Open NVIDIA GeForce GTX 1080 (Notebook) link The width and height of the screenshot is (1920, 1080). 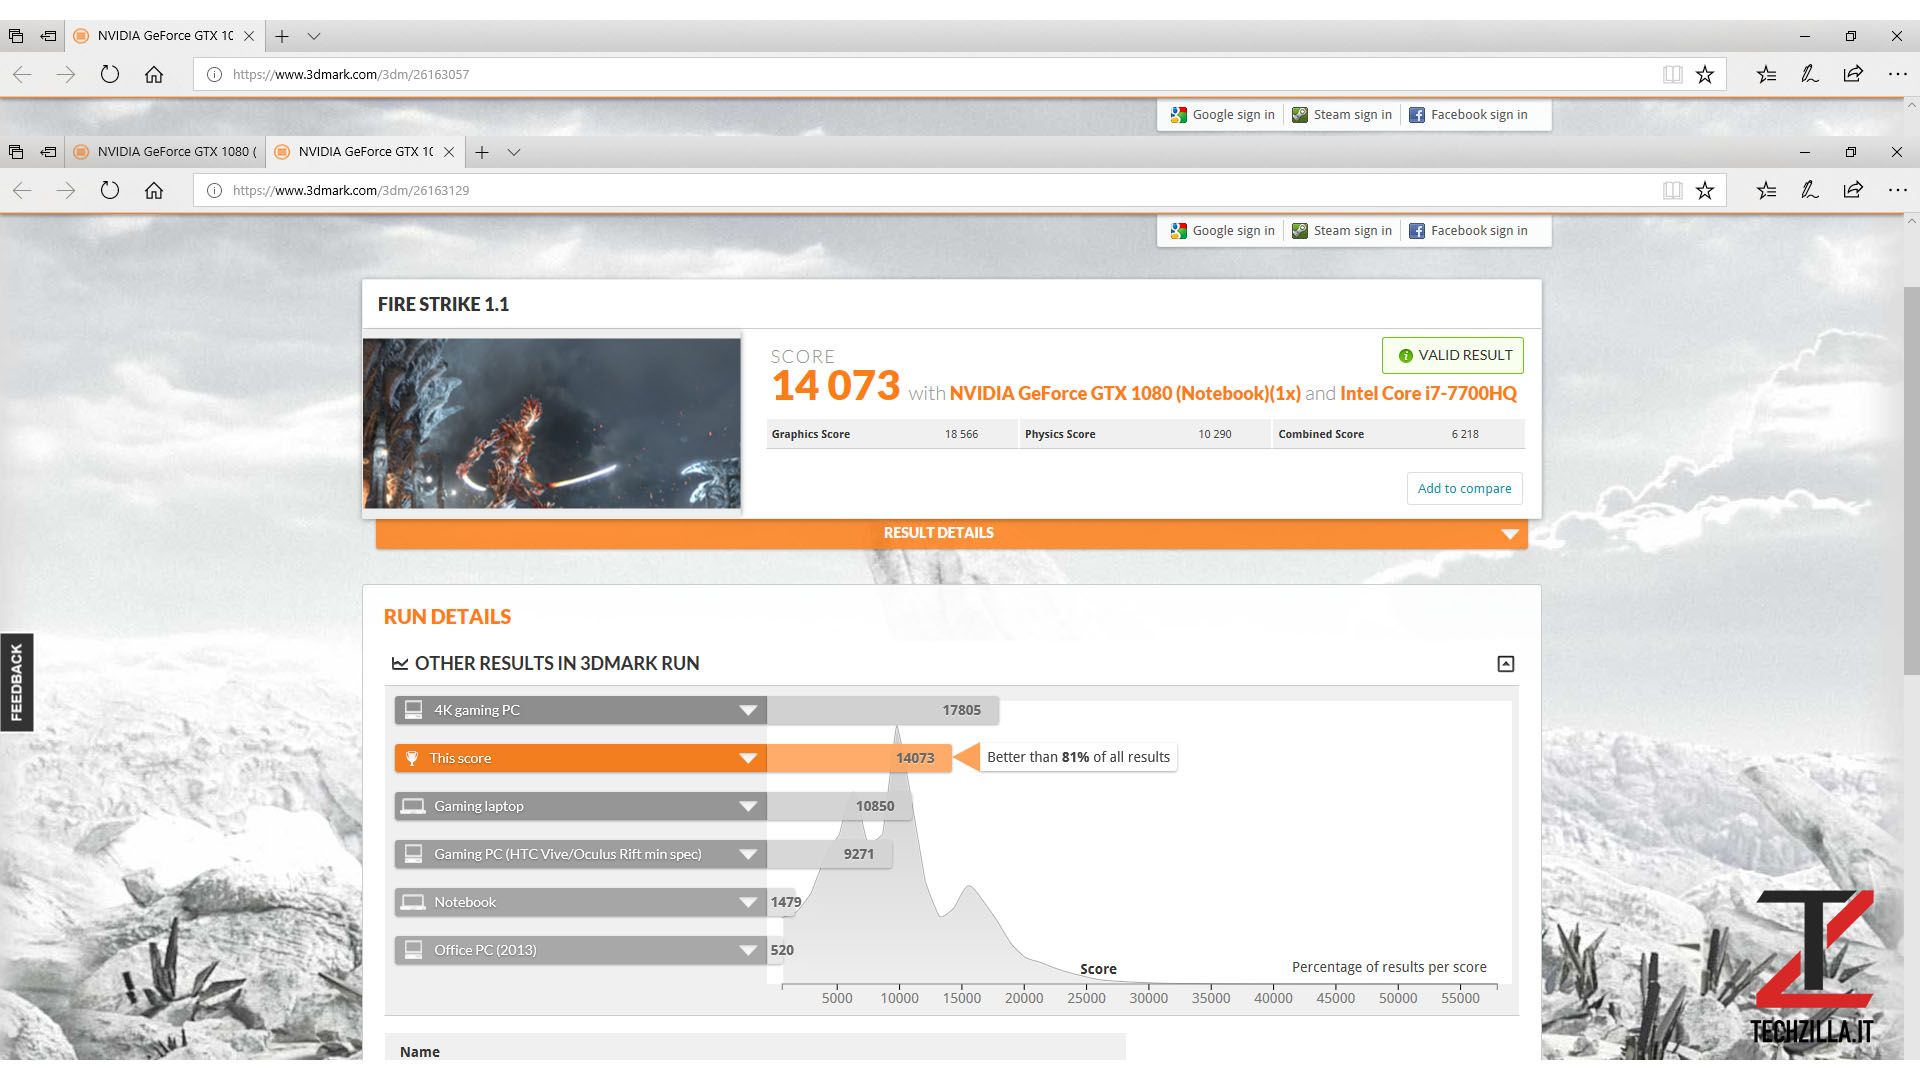tap(1125, 393)
